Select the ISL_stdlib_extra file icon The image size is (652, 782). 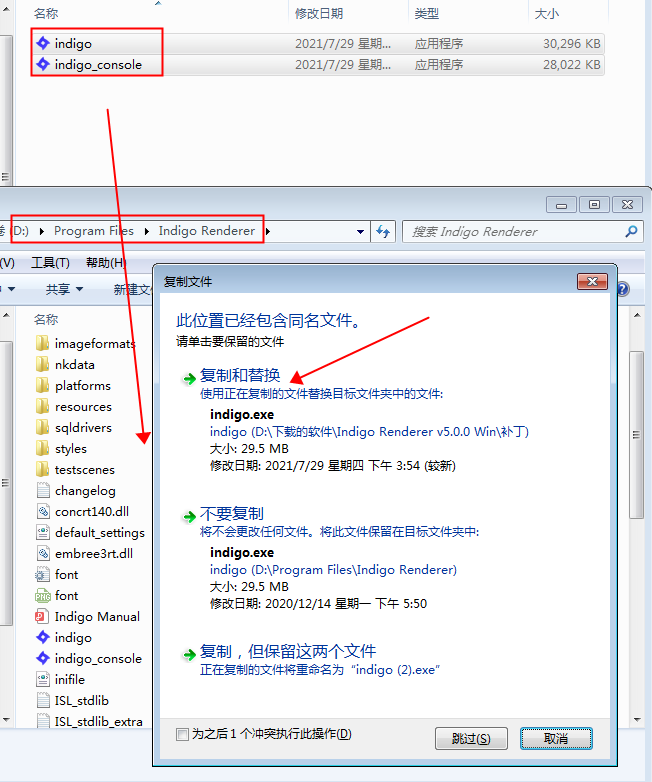43,721
